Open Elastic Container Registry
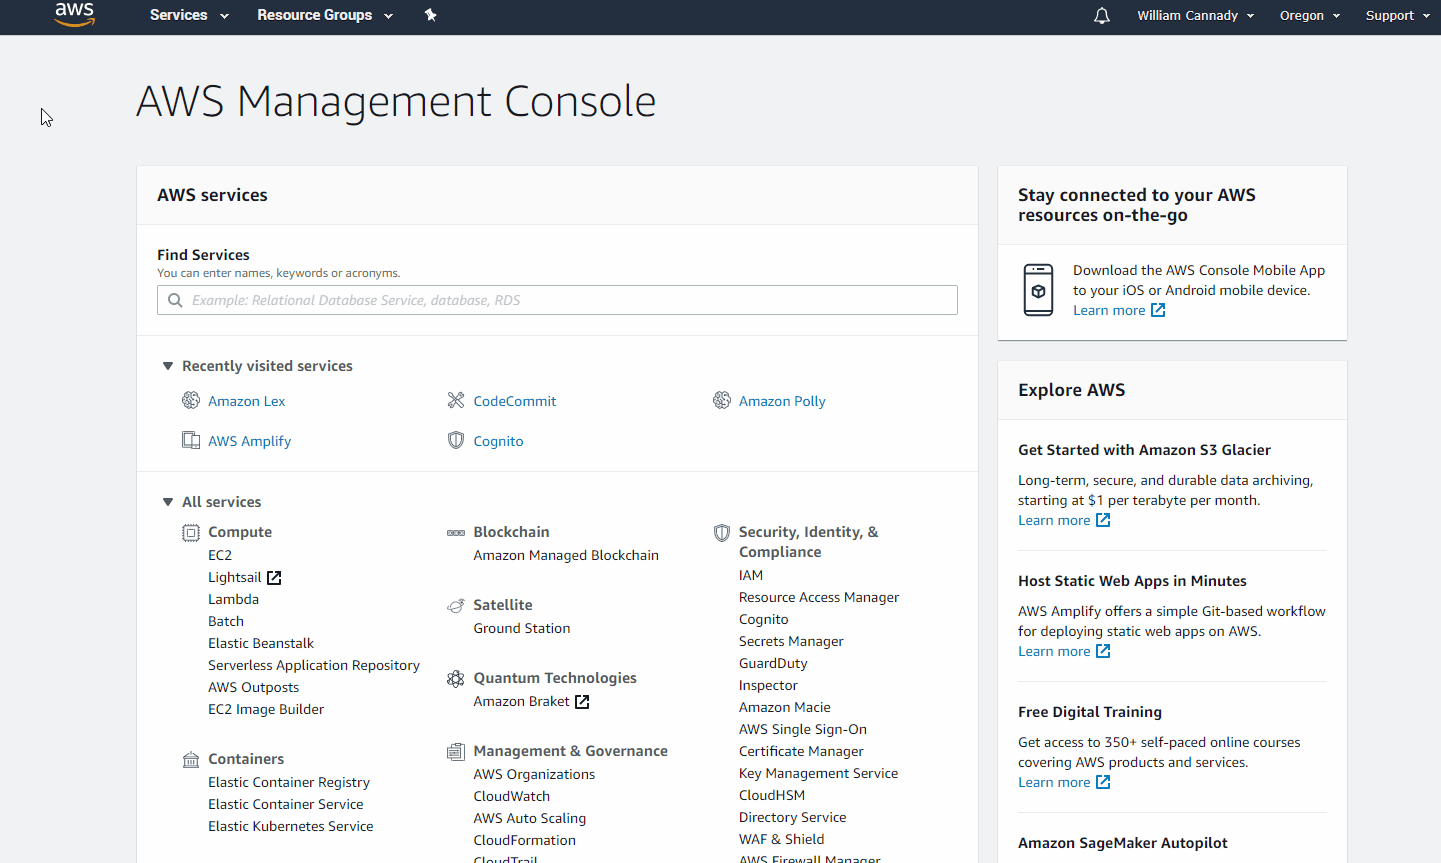The height and width of the screenshot is (863, 1441). click(289, 783)
